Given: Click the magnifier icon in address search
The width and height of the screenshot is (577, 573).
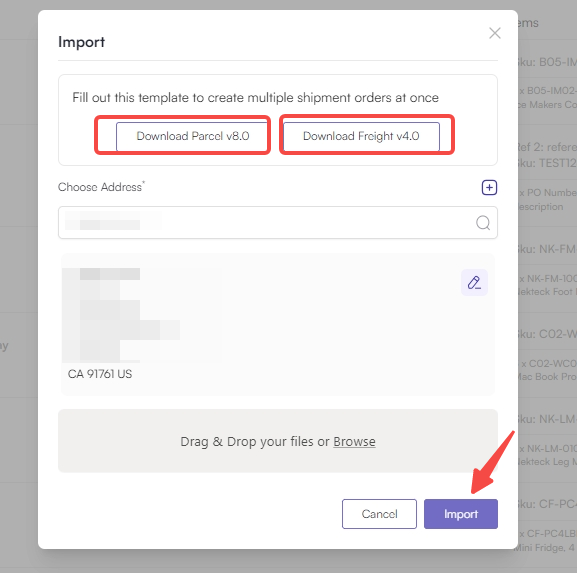Looking at the screenshot, I should 483,223.
